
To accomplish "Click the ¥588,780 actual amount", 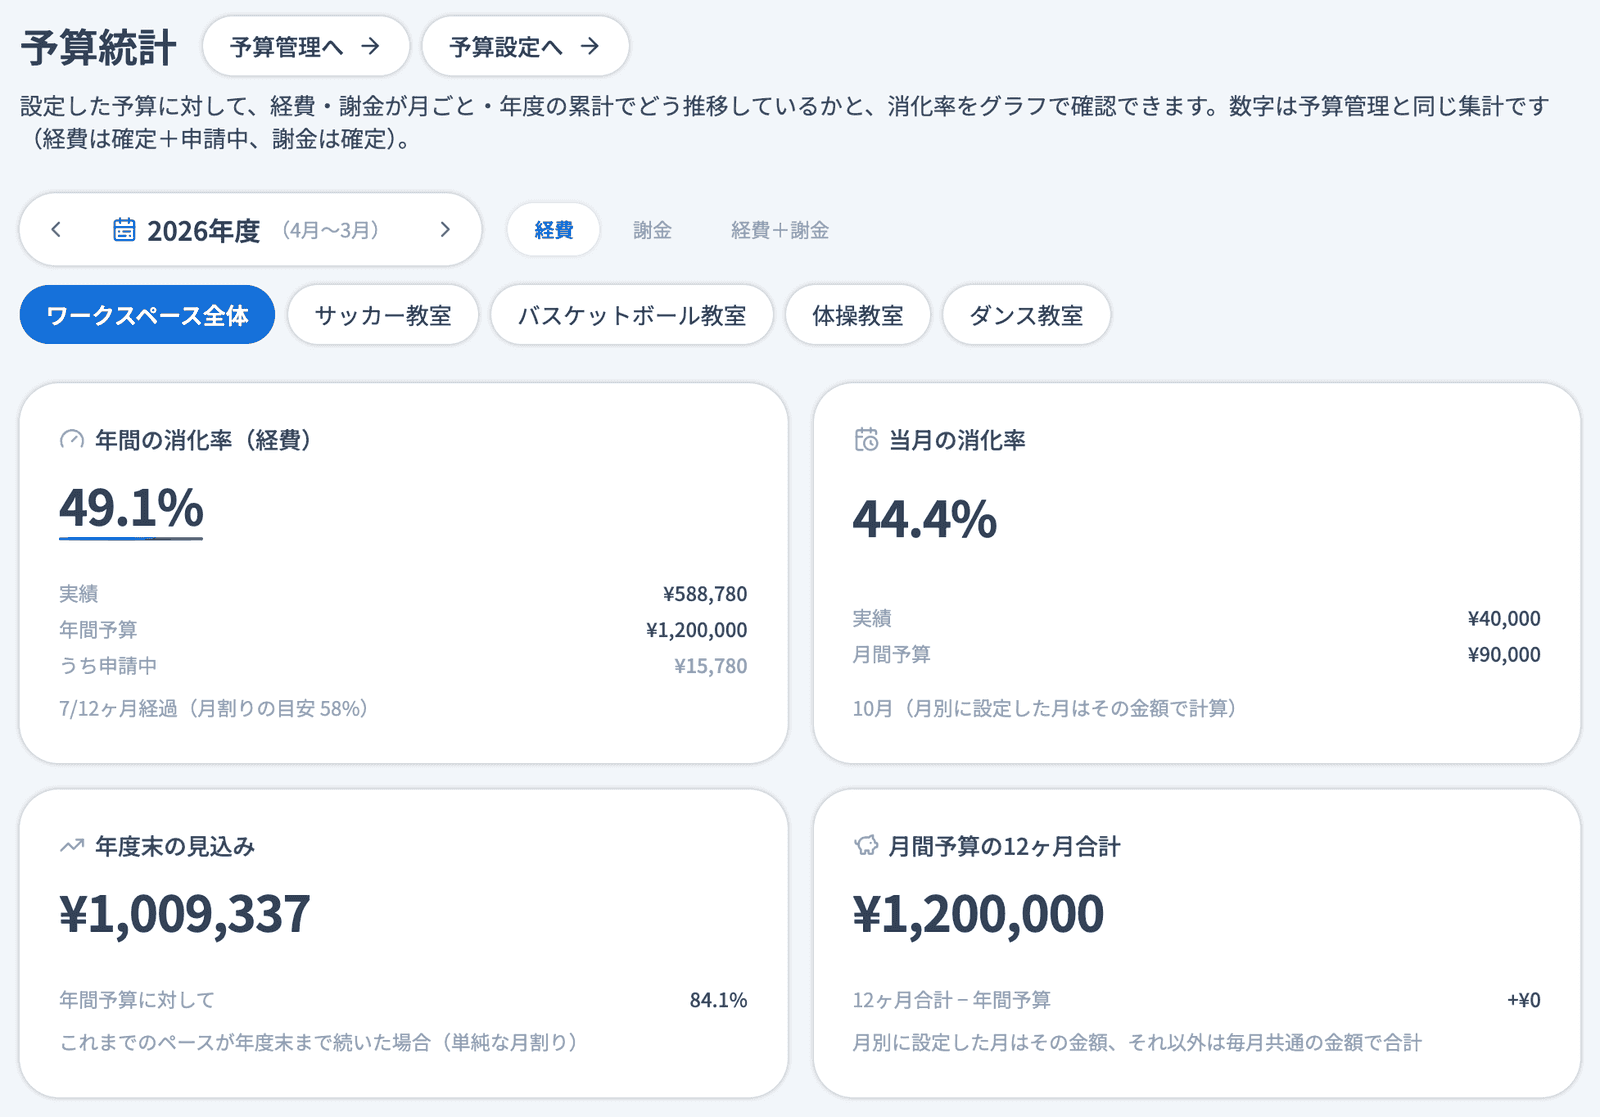I will coord(705,594).
